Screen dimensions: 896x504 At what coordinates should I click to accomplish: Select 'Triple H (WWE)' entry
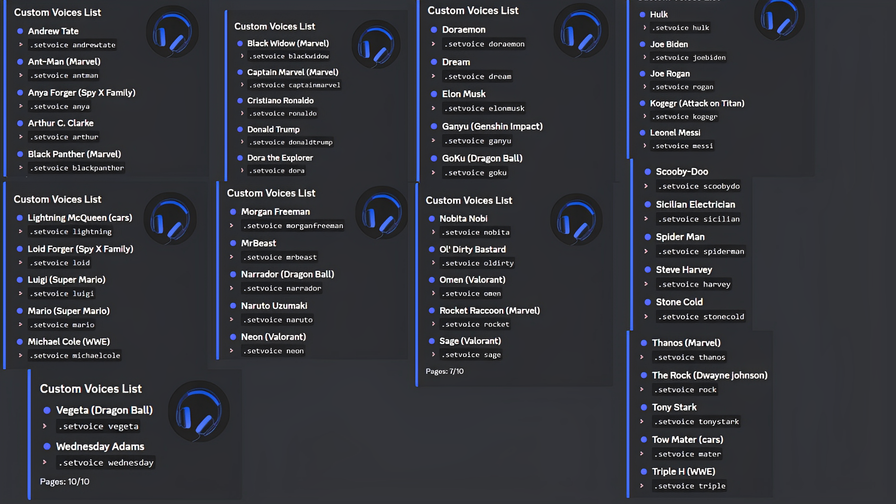pyautogui.click(x=683, y=471)
